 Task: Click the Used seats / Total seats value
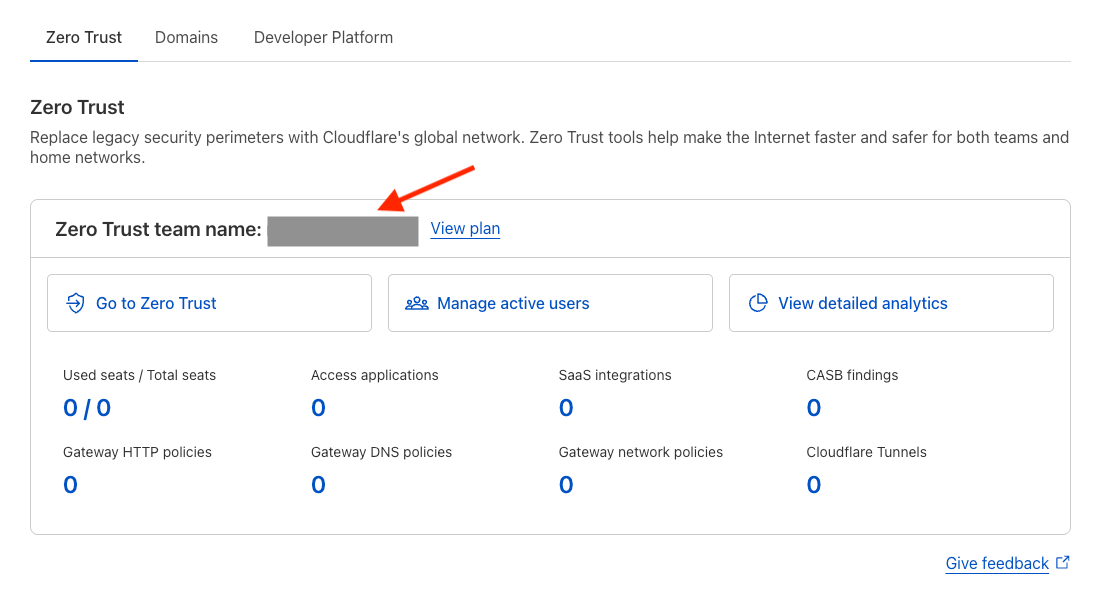[x=87, y=408]
